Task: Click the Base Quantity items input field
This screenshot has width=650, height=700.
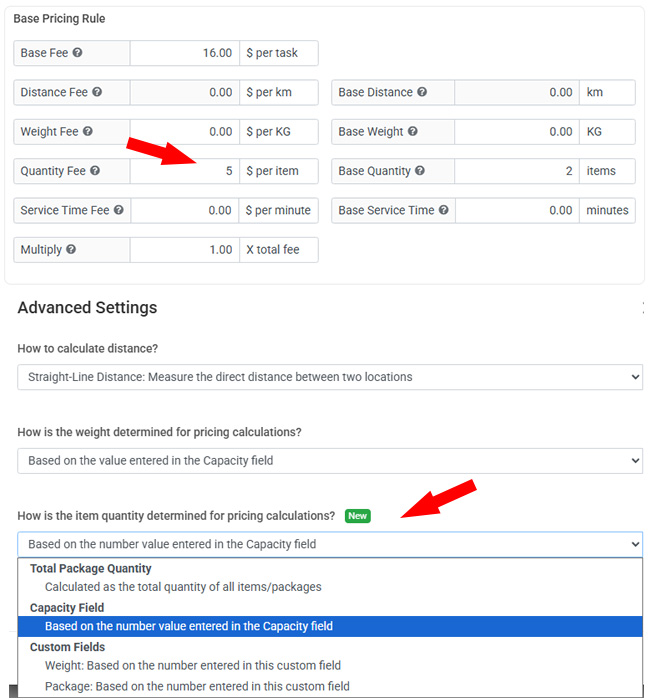Action: pos(517,171)
